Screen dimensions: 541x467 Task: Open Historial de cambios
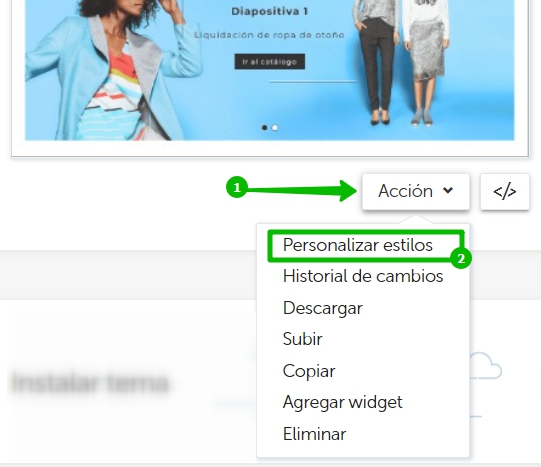(x=363, y=276)
